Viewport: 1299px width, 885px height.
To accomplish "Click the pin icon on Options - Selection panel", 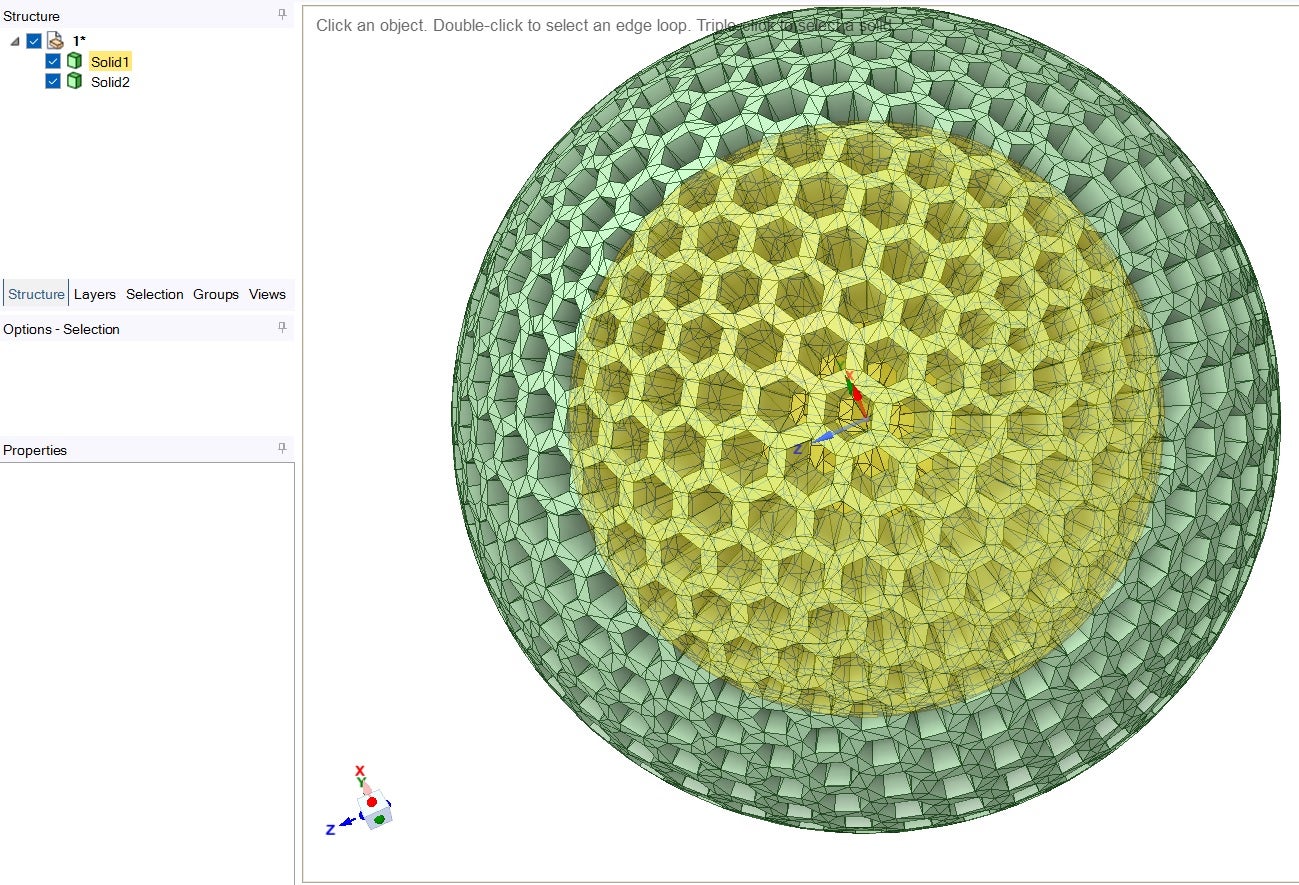I will click(282, 328).
